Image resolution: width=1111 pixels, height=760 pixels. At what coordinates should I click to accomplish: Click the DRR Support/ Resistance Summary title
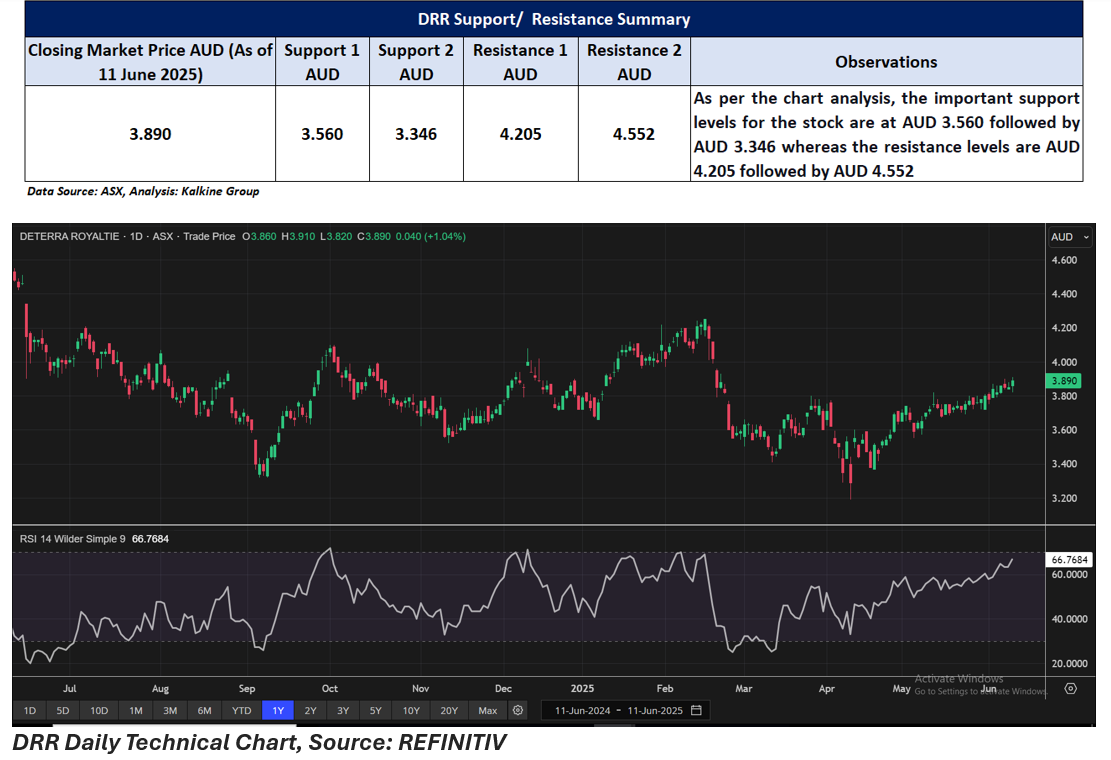(x=553, y=19)
